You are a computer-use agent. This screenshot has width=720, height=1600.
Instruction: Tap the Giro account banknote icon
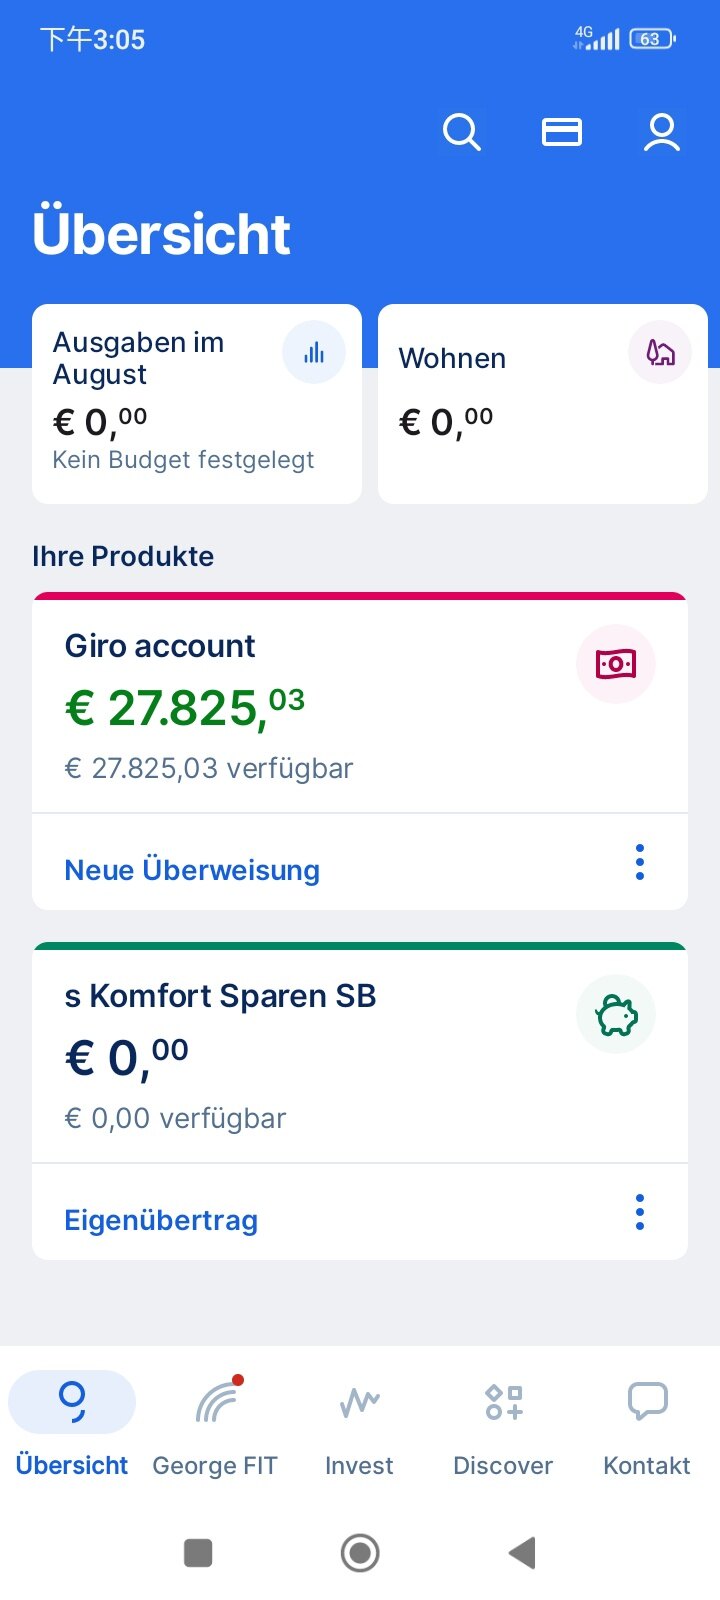coord(616,664)
